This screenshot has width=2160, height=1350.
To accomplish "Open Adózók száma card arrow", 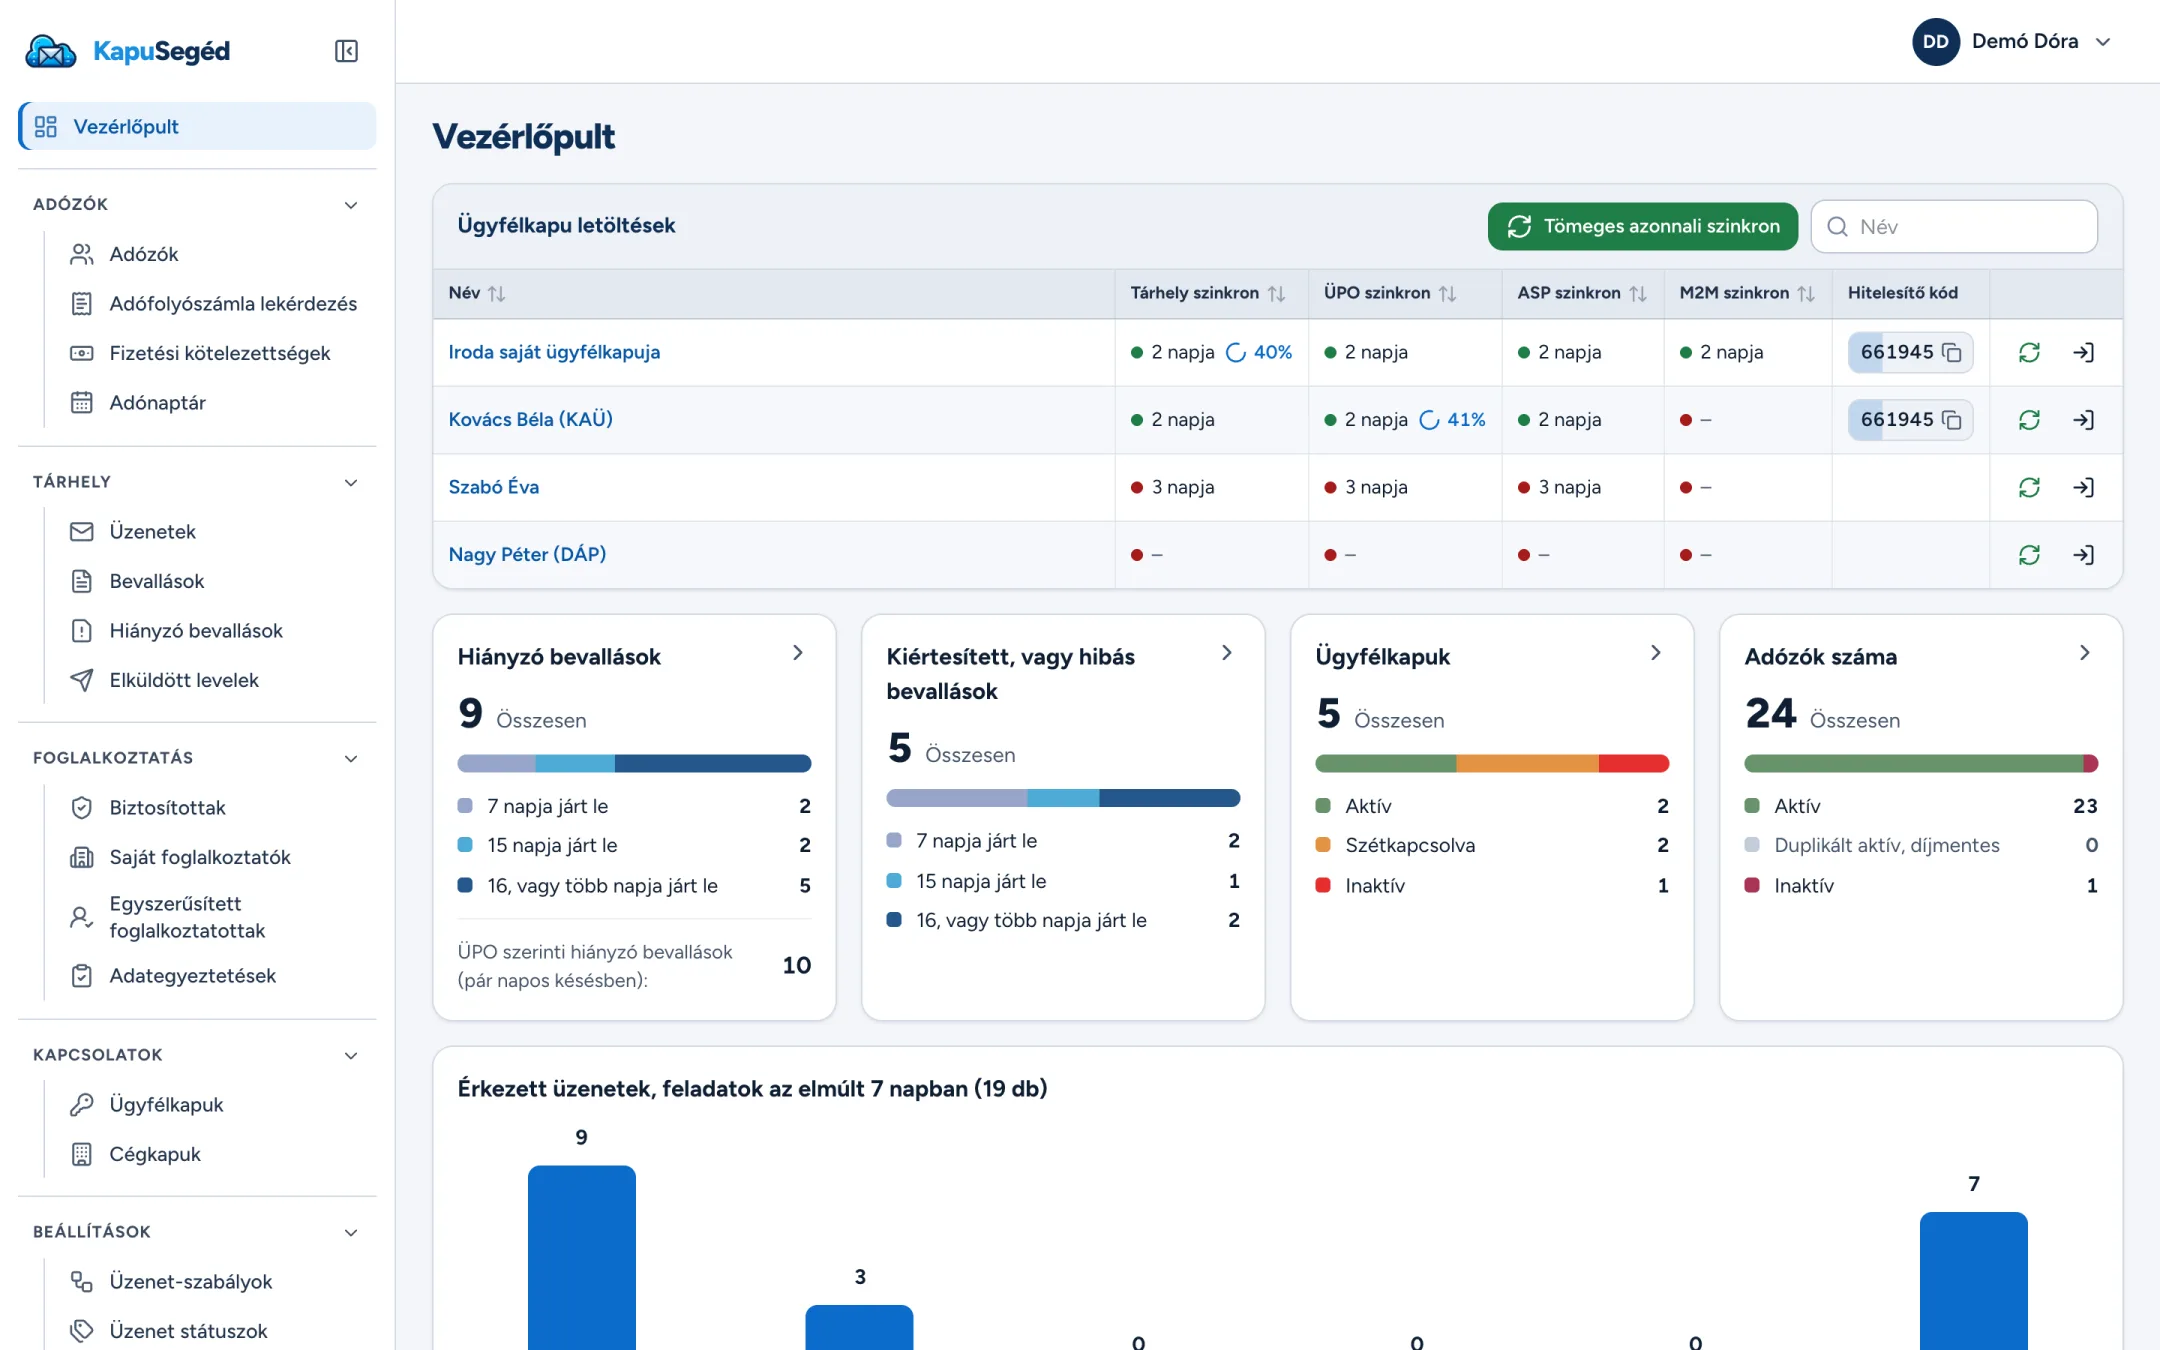I will tap(2084, 653).
